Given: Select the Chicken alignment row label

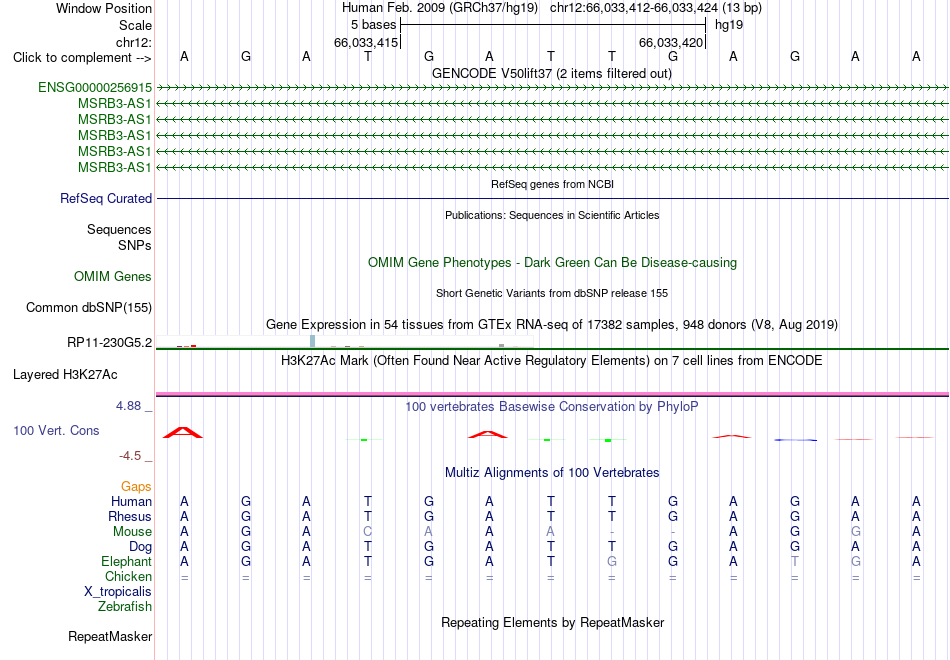Looking at the screenshot, I should point(128,576).
